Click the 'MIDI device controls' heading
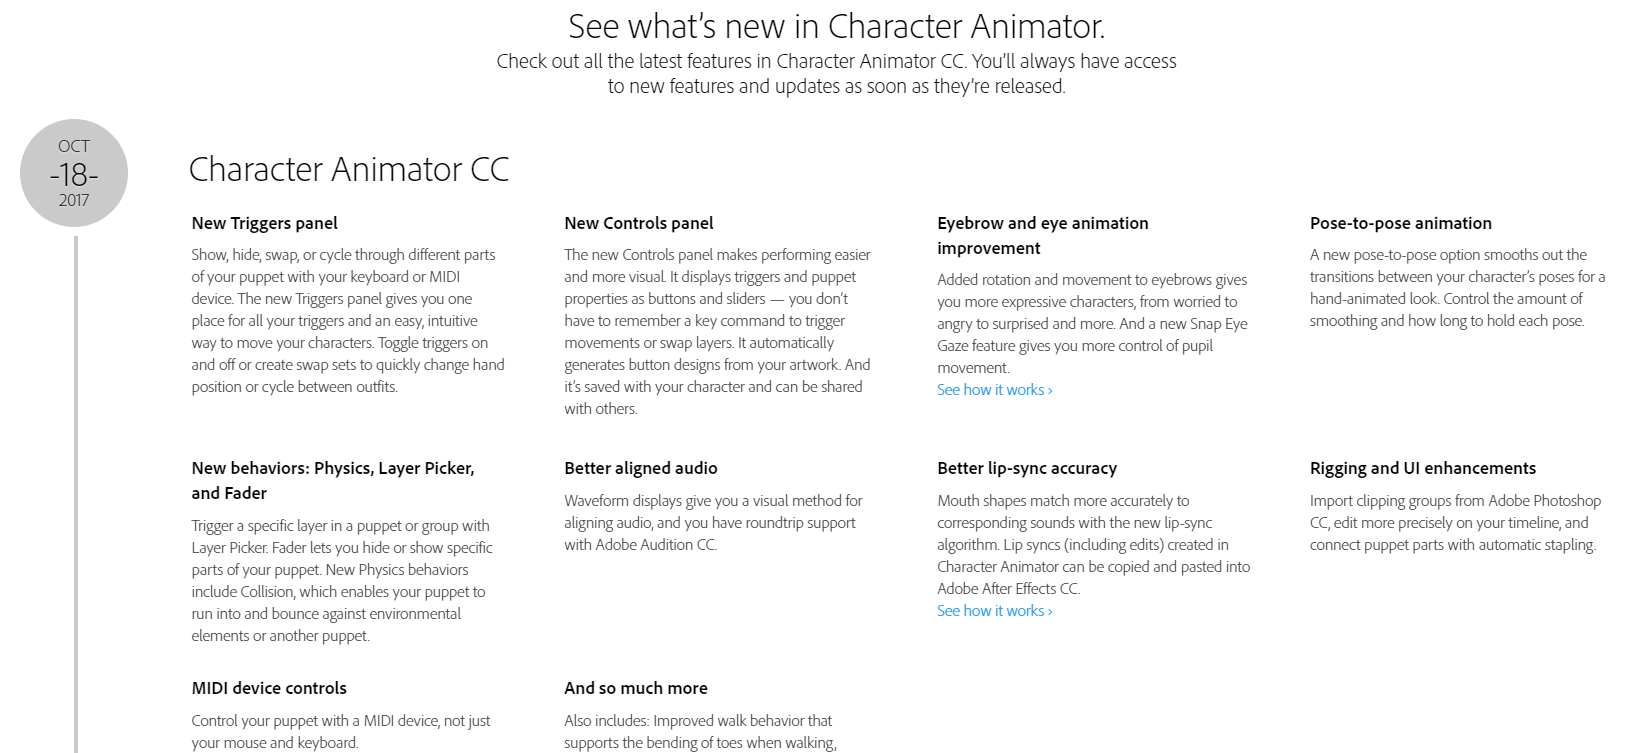The image size is (1651, 753). pos(269,688)
